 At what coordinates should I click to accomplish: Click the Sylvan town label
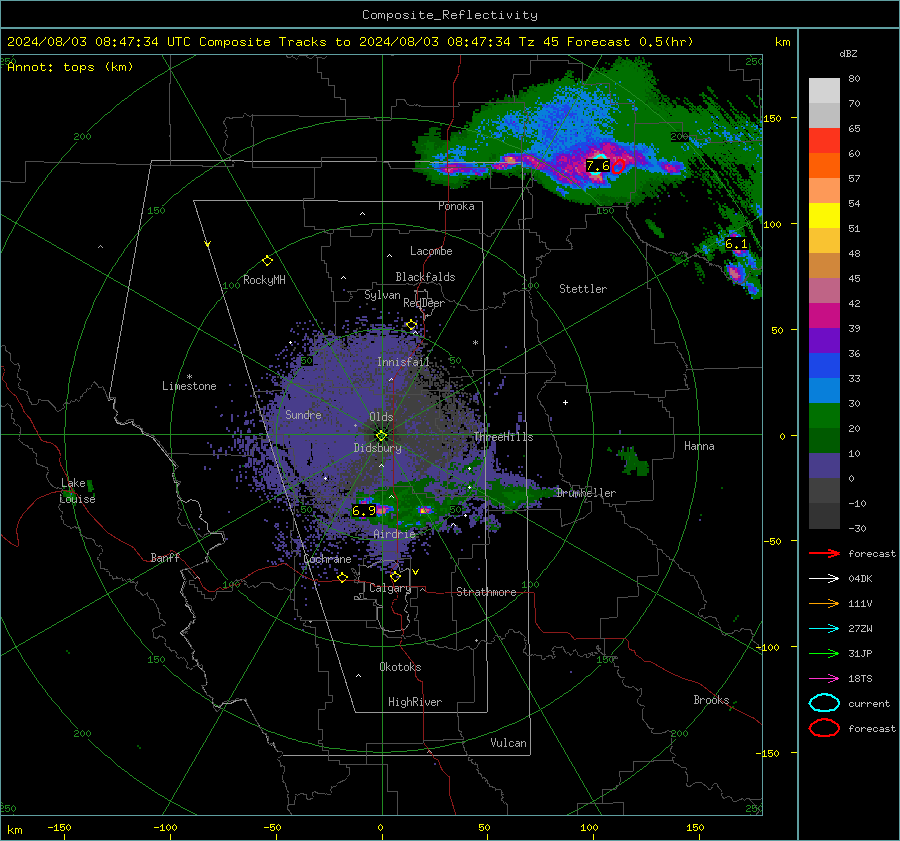pos(382,295)
